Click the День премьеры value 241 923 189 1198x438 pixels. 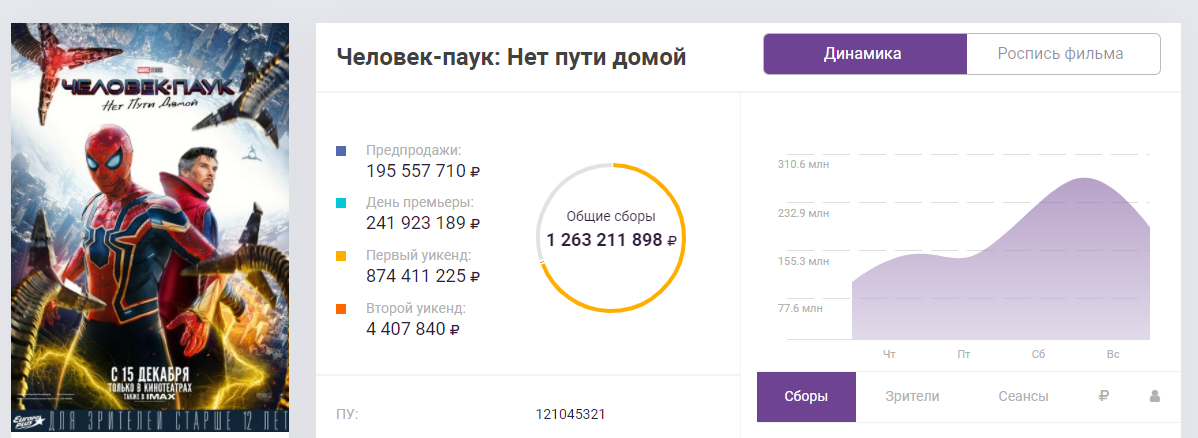click(x=423, y=223)
